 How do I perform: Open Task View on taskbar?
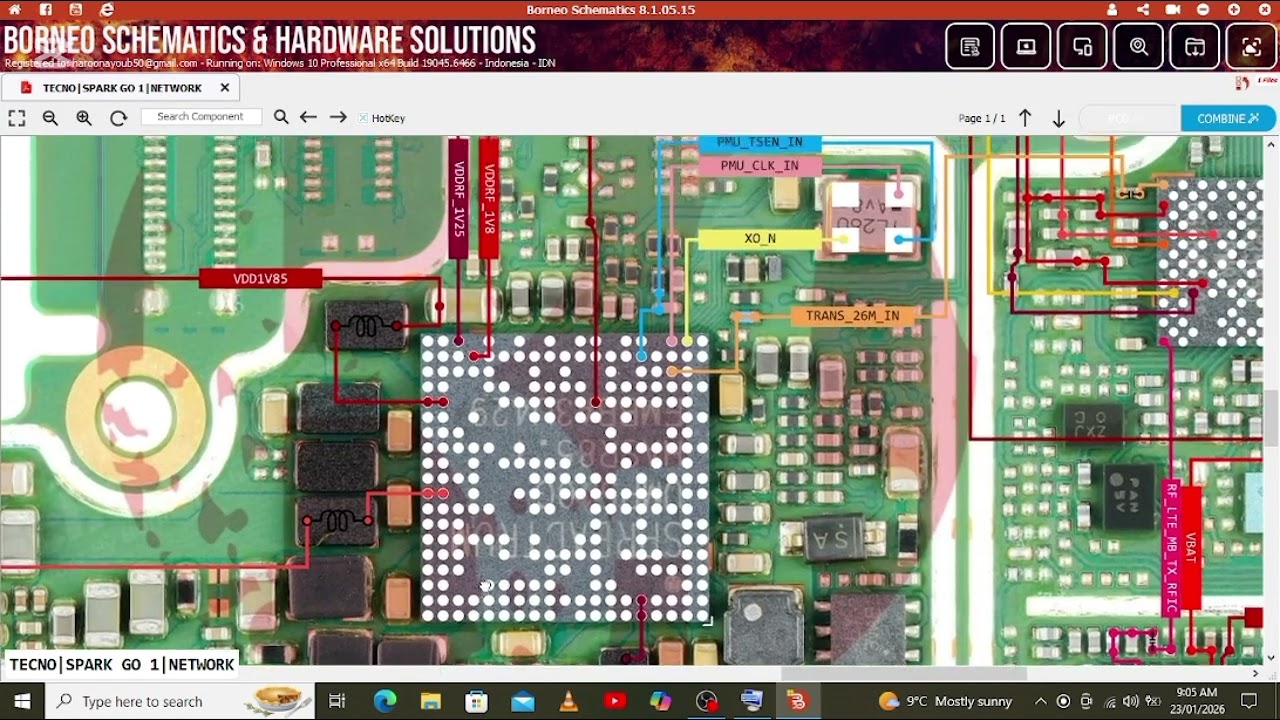point(337,701)
